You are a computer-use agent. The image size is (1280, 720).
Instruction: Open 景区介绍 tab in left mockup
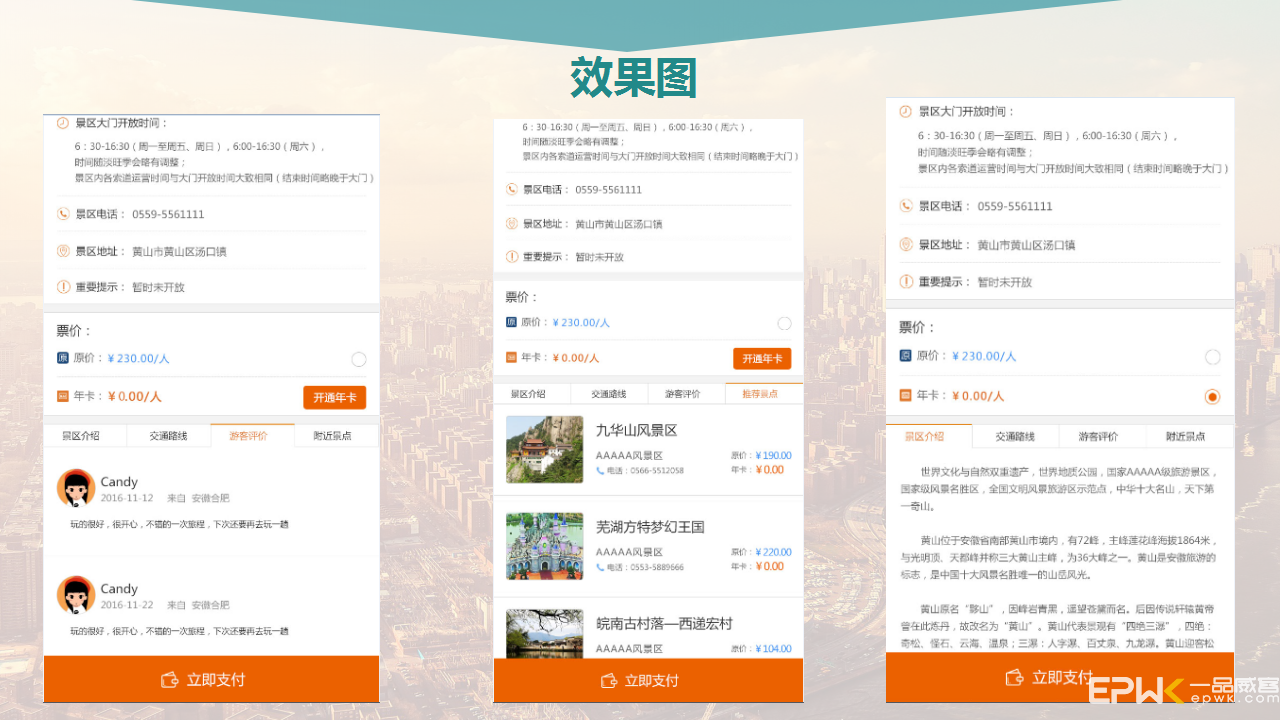coord(85,436)
